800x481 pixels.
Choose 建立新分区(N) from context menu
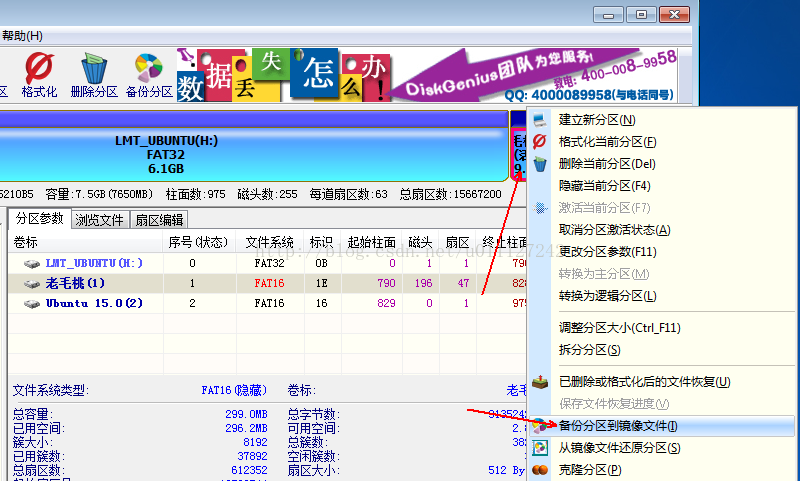(662, 120)
